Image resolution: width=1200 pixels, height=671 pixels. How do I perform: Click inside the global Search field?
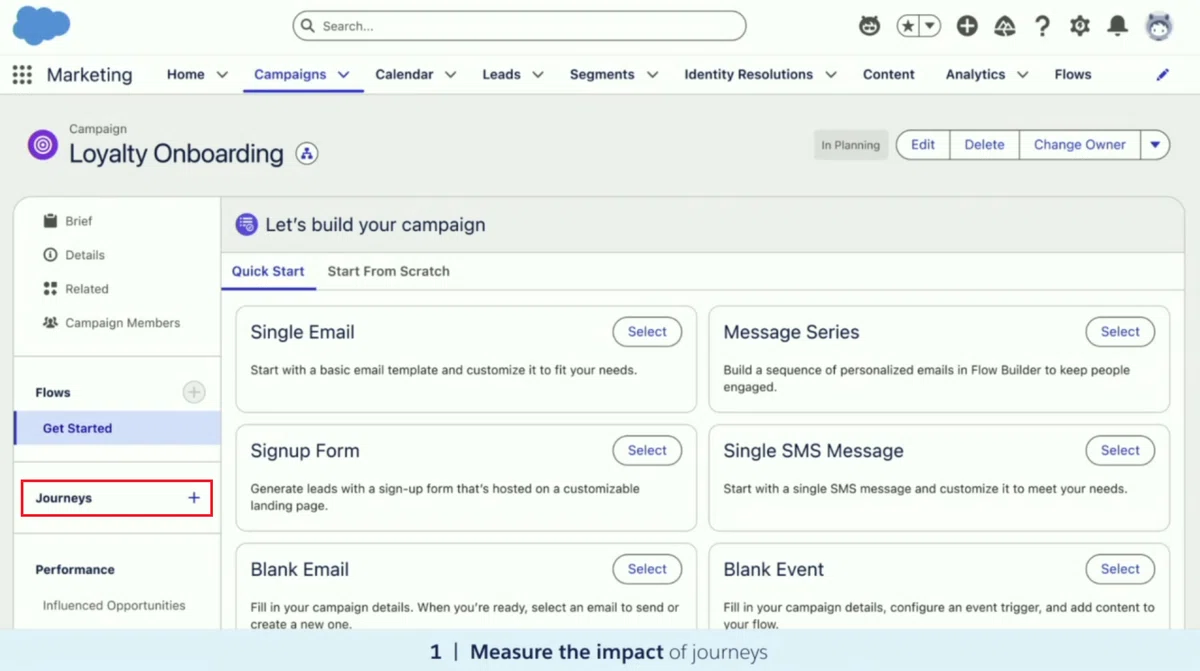point(519,26)
